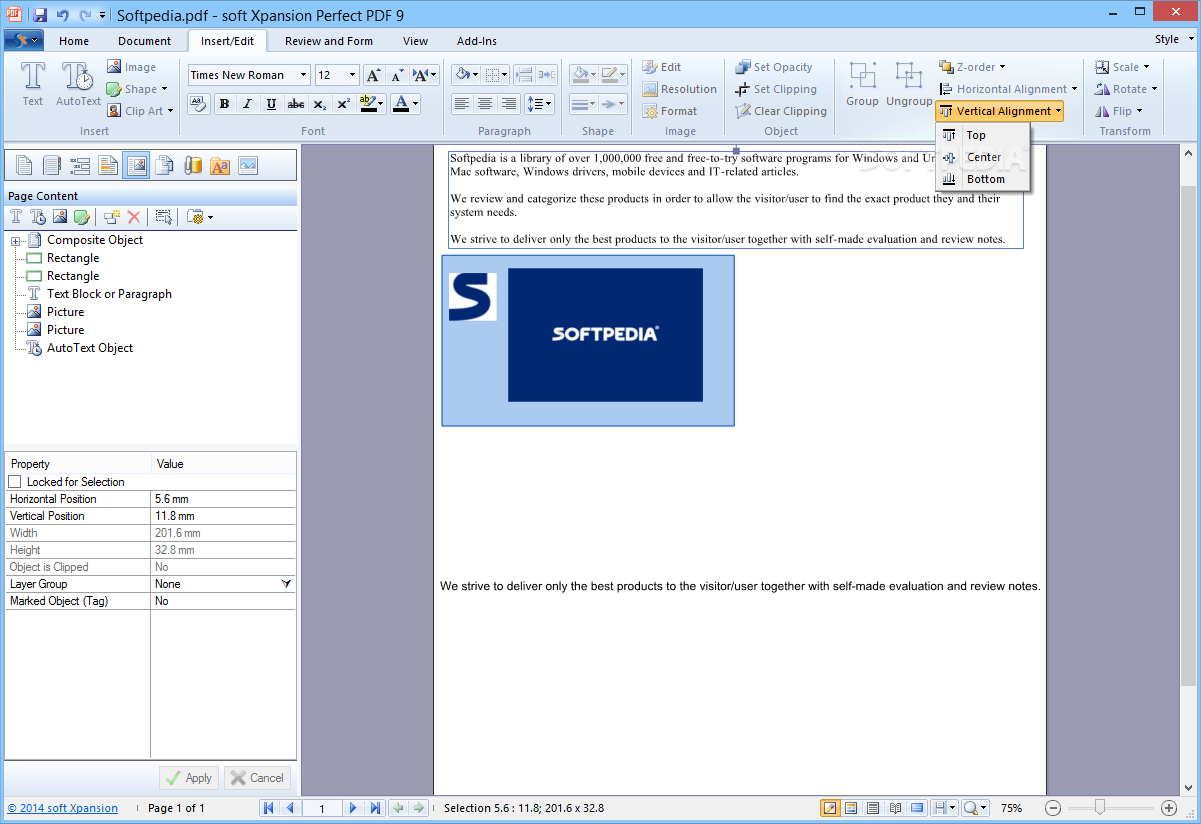Click image Format button

[669, 111]
